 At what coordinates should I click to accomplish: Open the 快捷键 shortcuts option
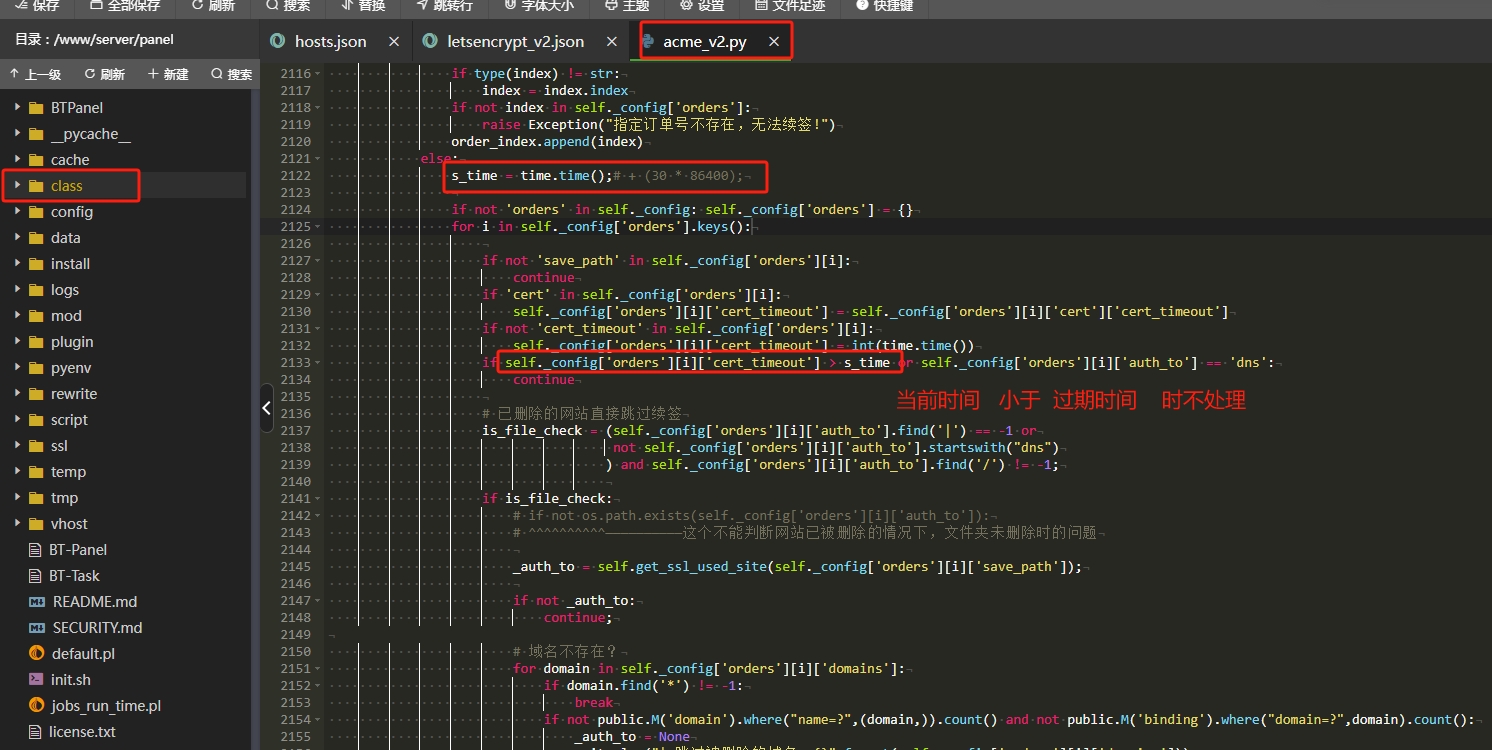pos(885,6)
